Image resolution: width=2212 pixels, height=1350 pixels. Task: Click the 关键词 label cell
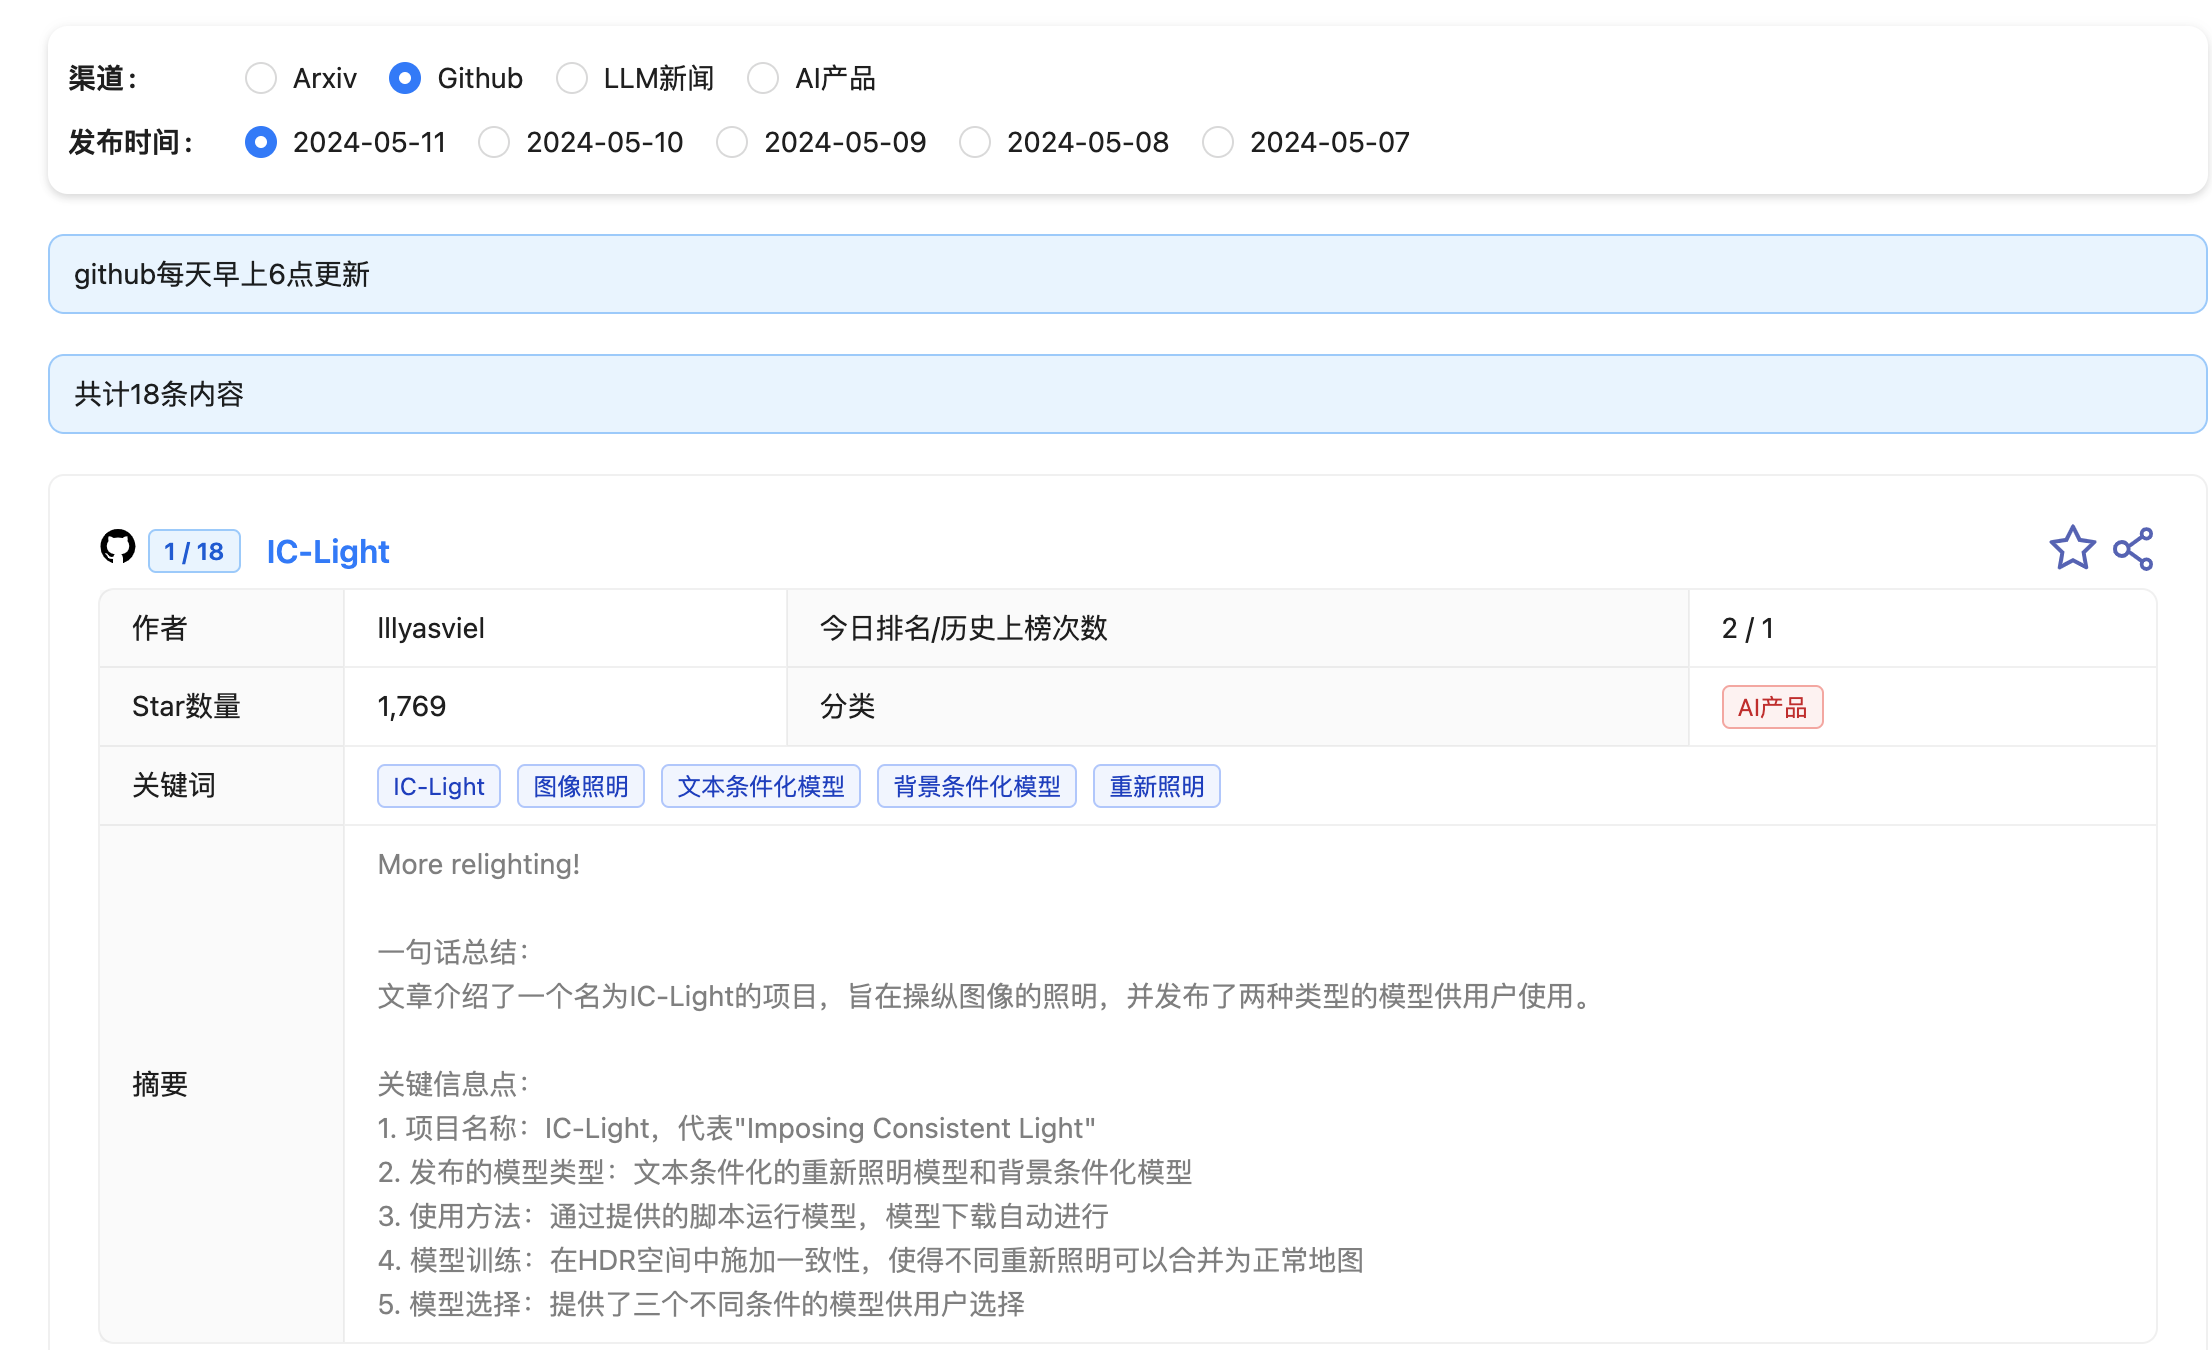[221, 785]
